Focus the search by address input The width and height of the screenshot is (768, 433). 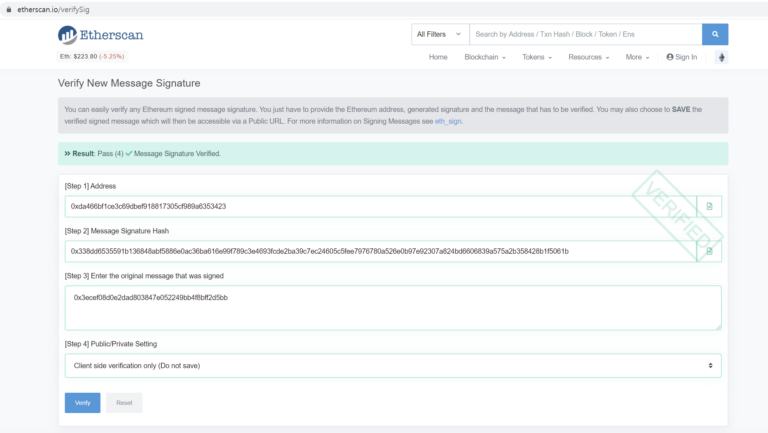[x=585, y=34]
